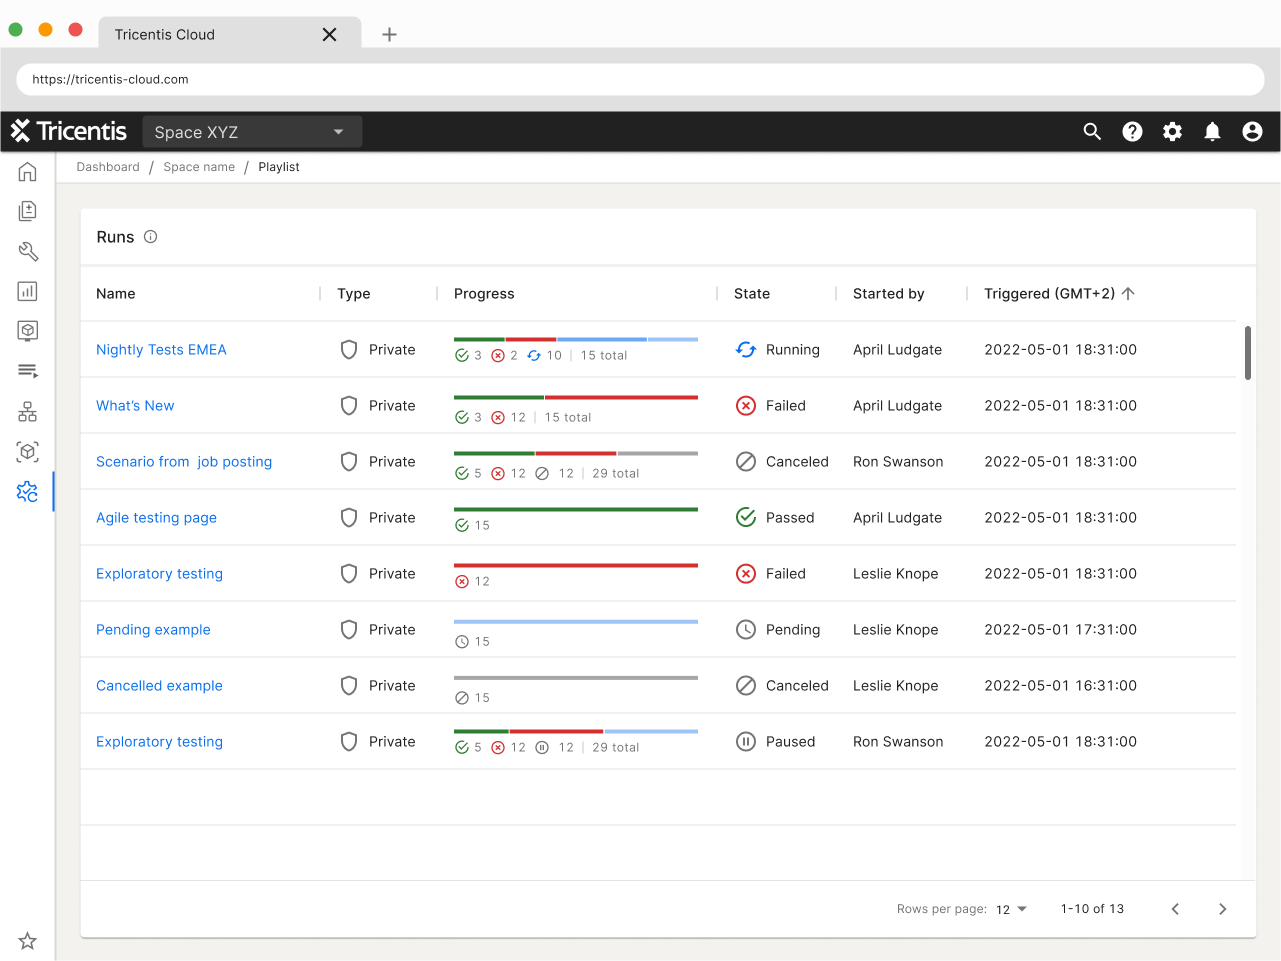
Task: Open user account avatar
Action: coord(1252,131)
